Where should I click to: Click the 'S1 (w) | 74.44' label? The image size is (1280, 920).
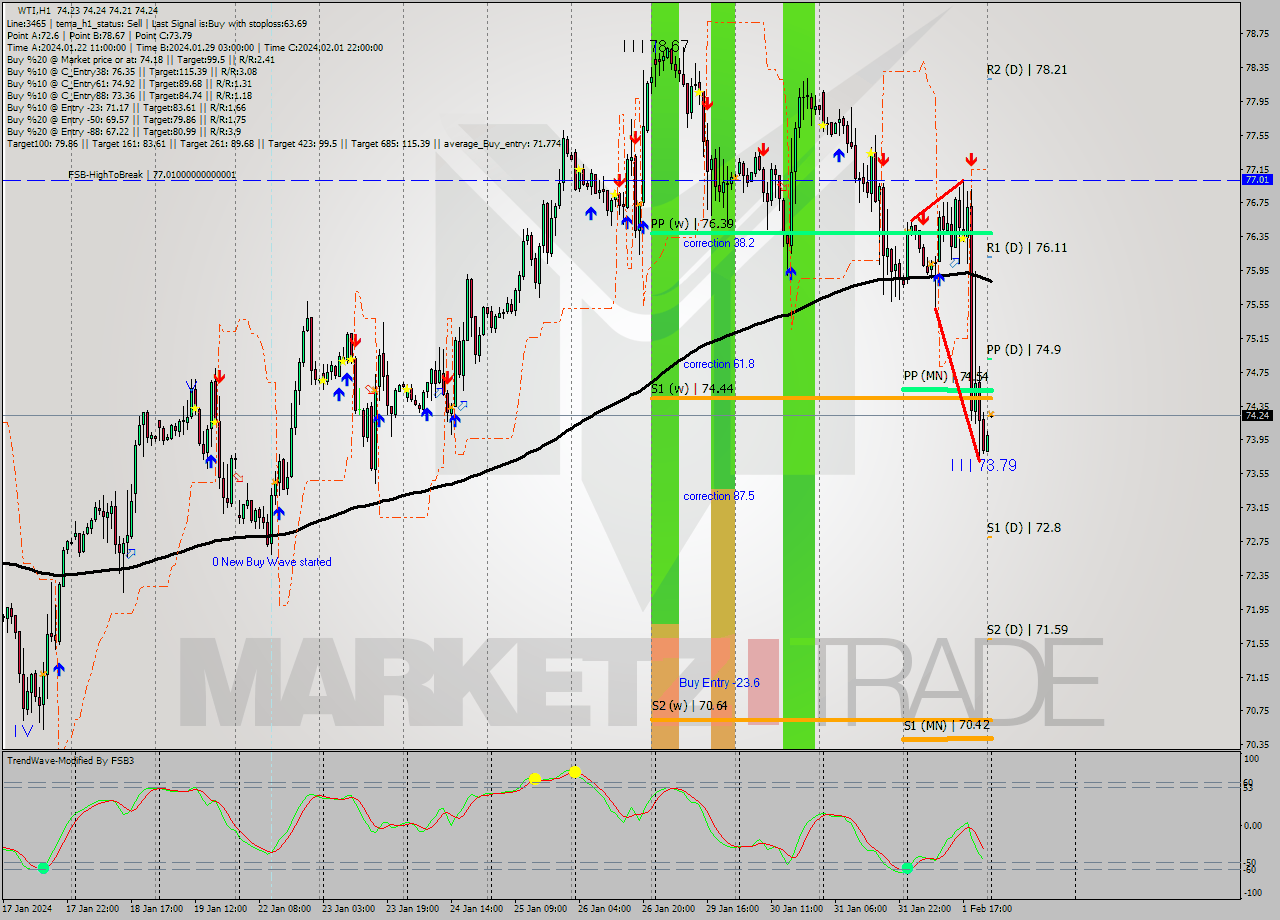(692, 388)
